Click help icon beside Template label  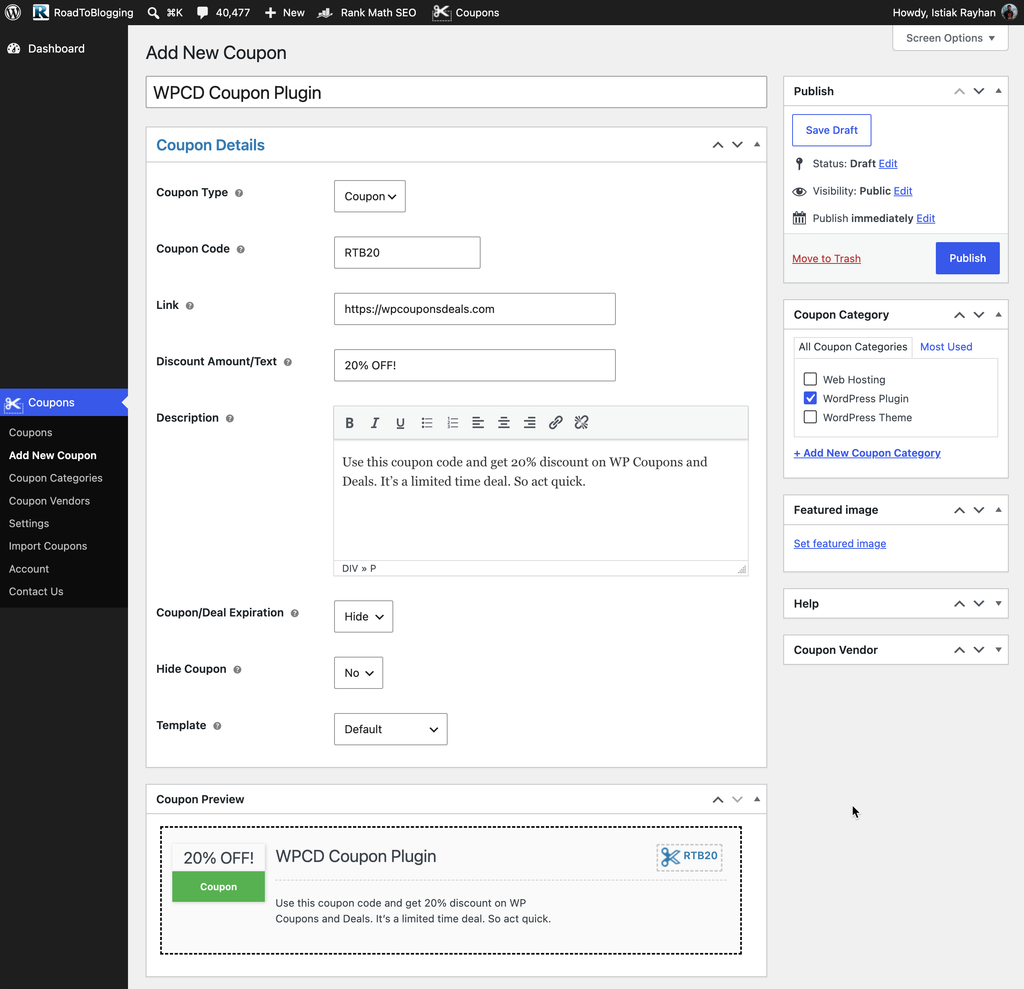pos(217,726)
